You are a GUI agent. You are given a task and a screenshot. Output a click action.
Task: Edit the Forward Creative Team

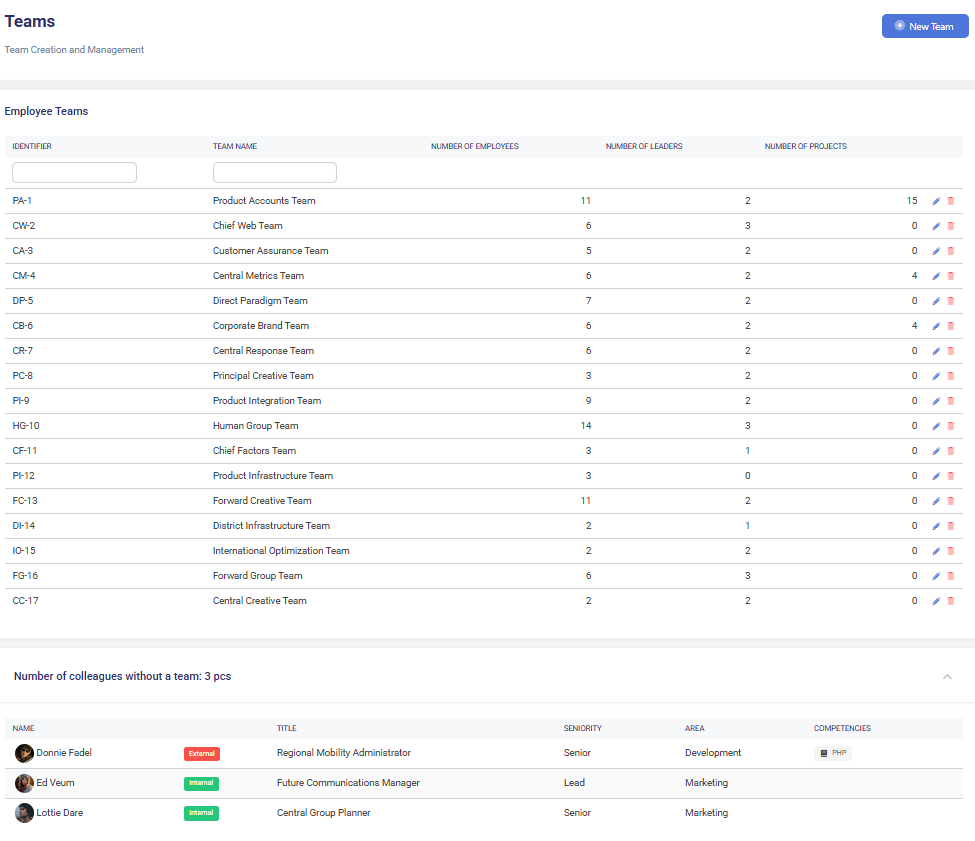pyautogui.click(x=936, y=501)
